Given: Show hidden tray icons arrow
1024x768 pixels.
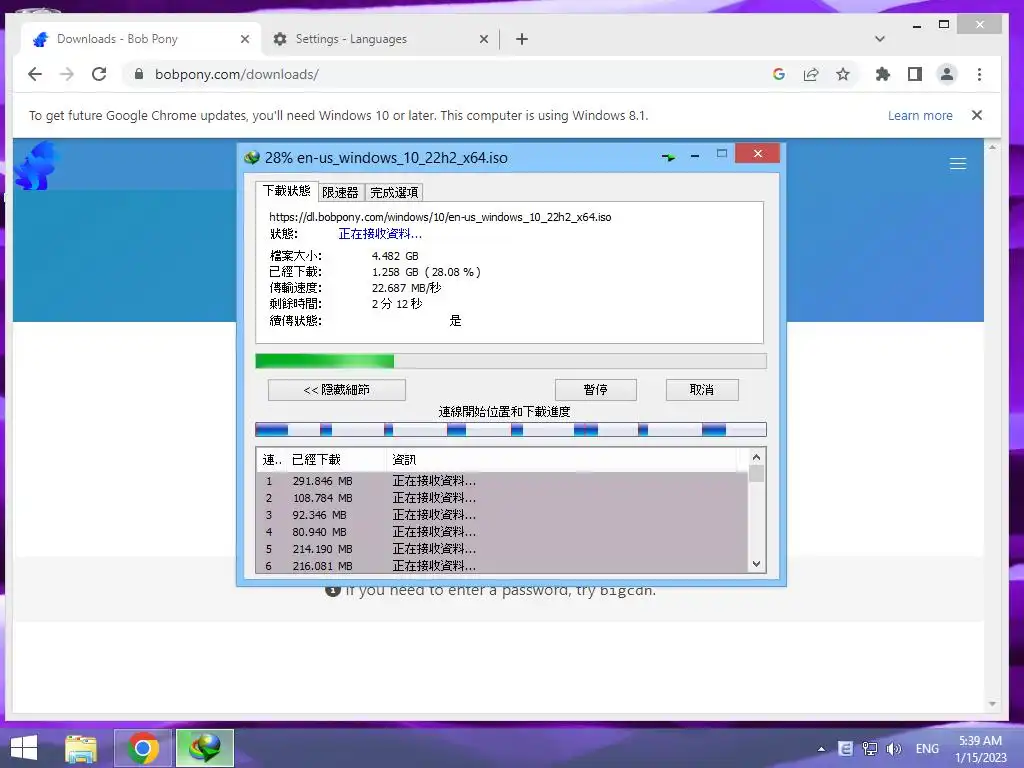Looking at the screenshot, I should [821, 749].
